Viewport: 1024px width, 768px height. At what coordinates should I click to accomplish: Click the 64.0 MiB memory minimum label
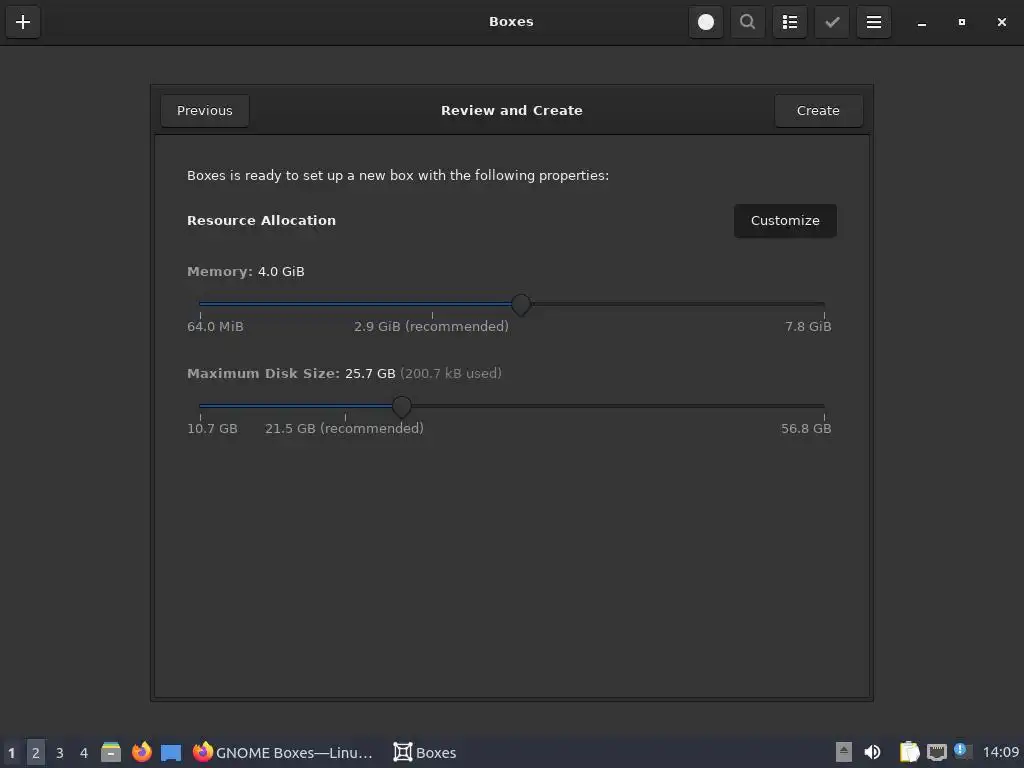pos(215,327)
